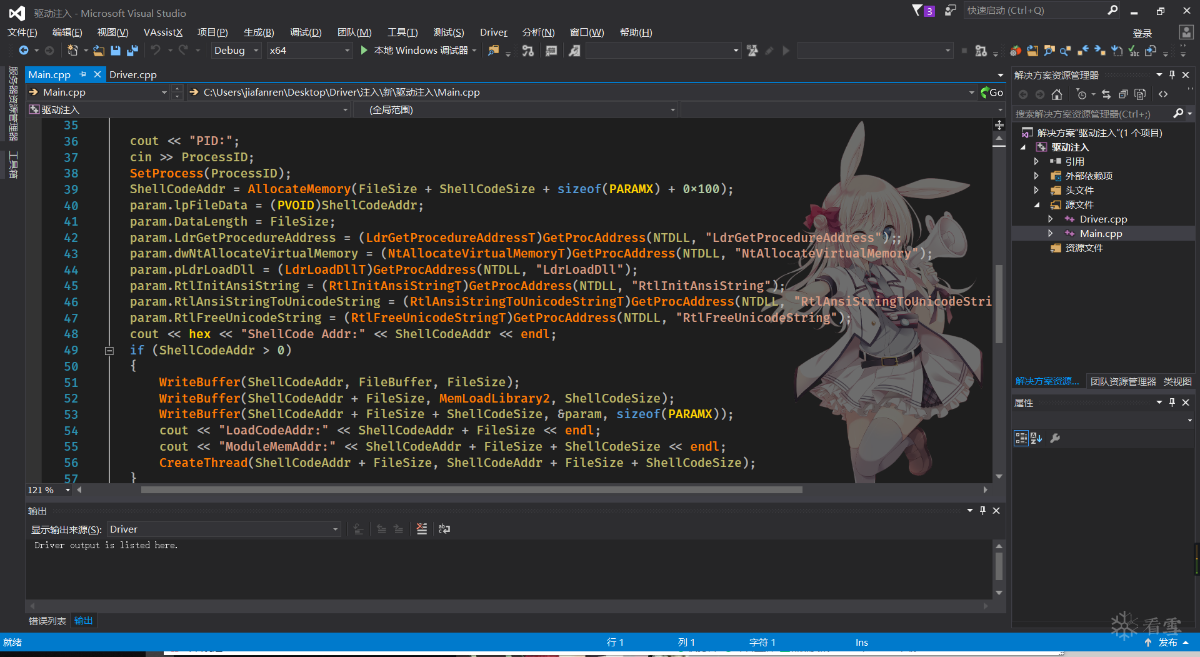
Task: Open the 帮助(H) menu
Action: (636, 32)
